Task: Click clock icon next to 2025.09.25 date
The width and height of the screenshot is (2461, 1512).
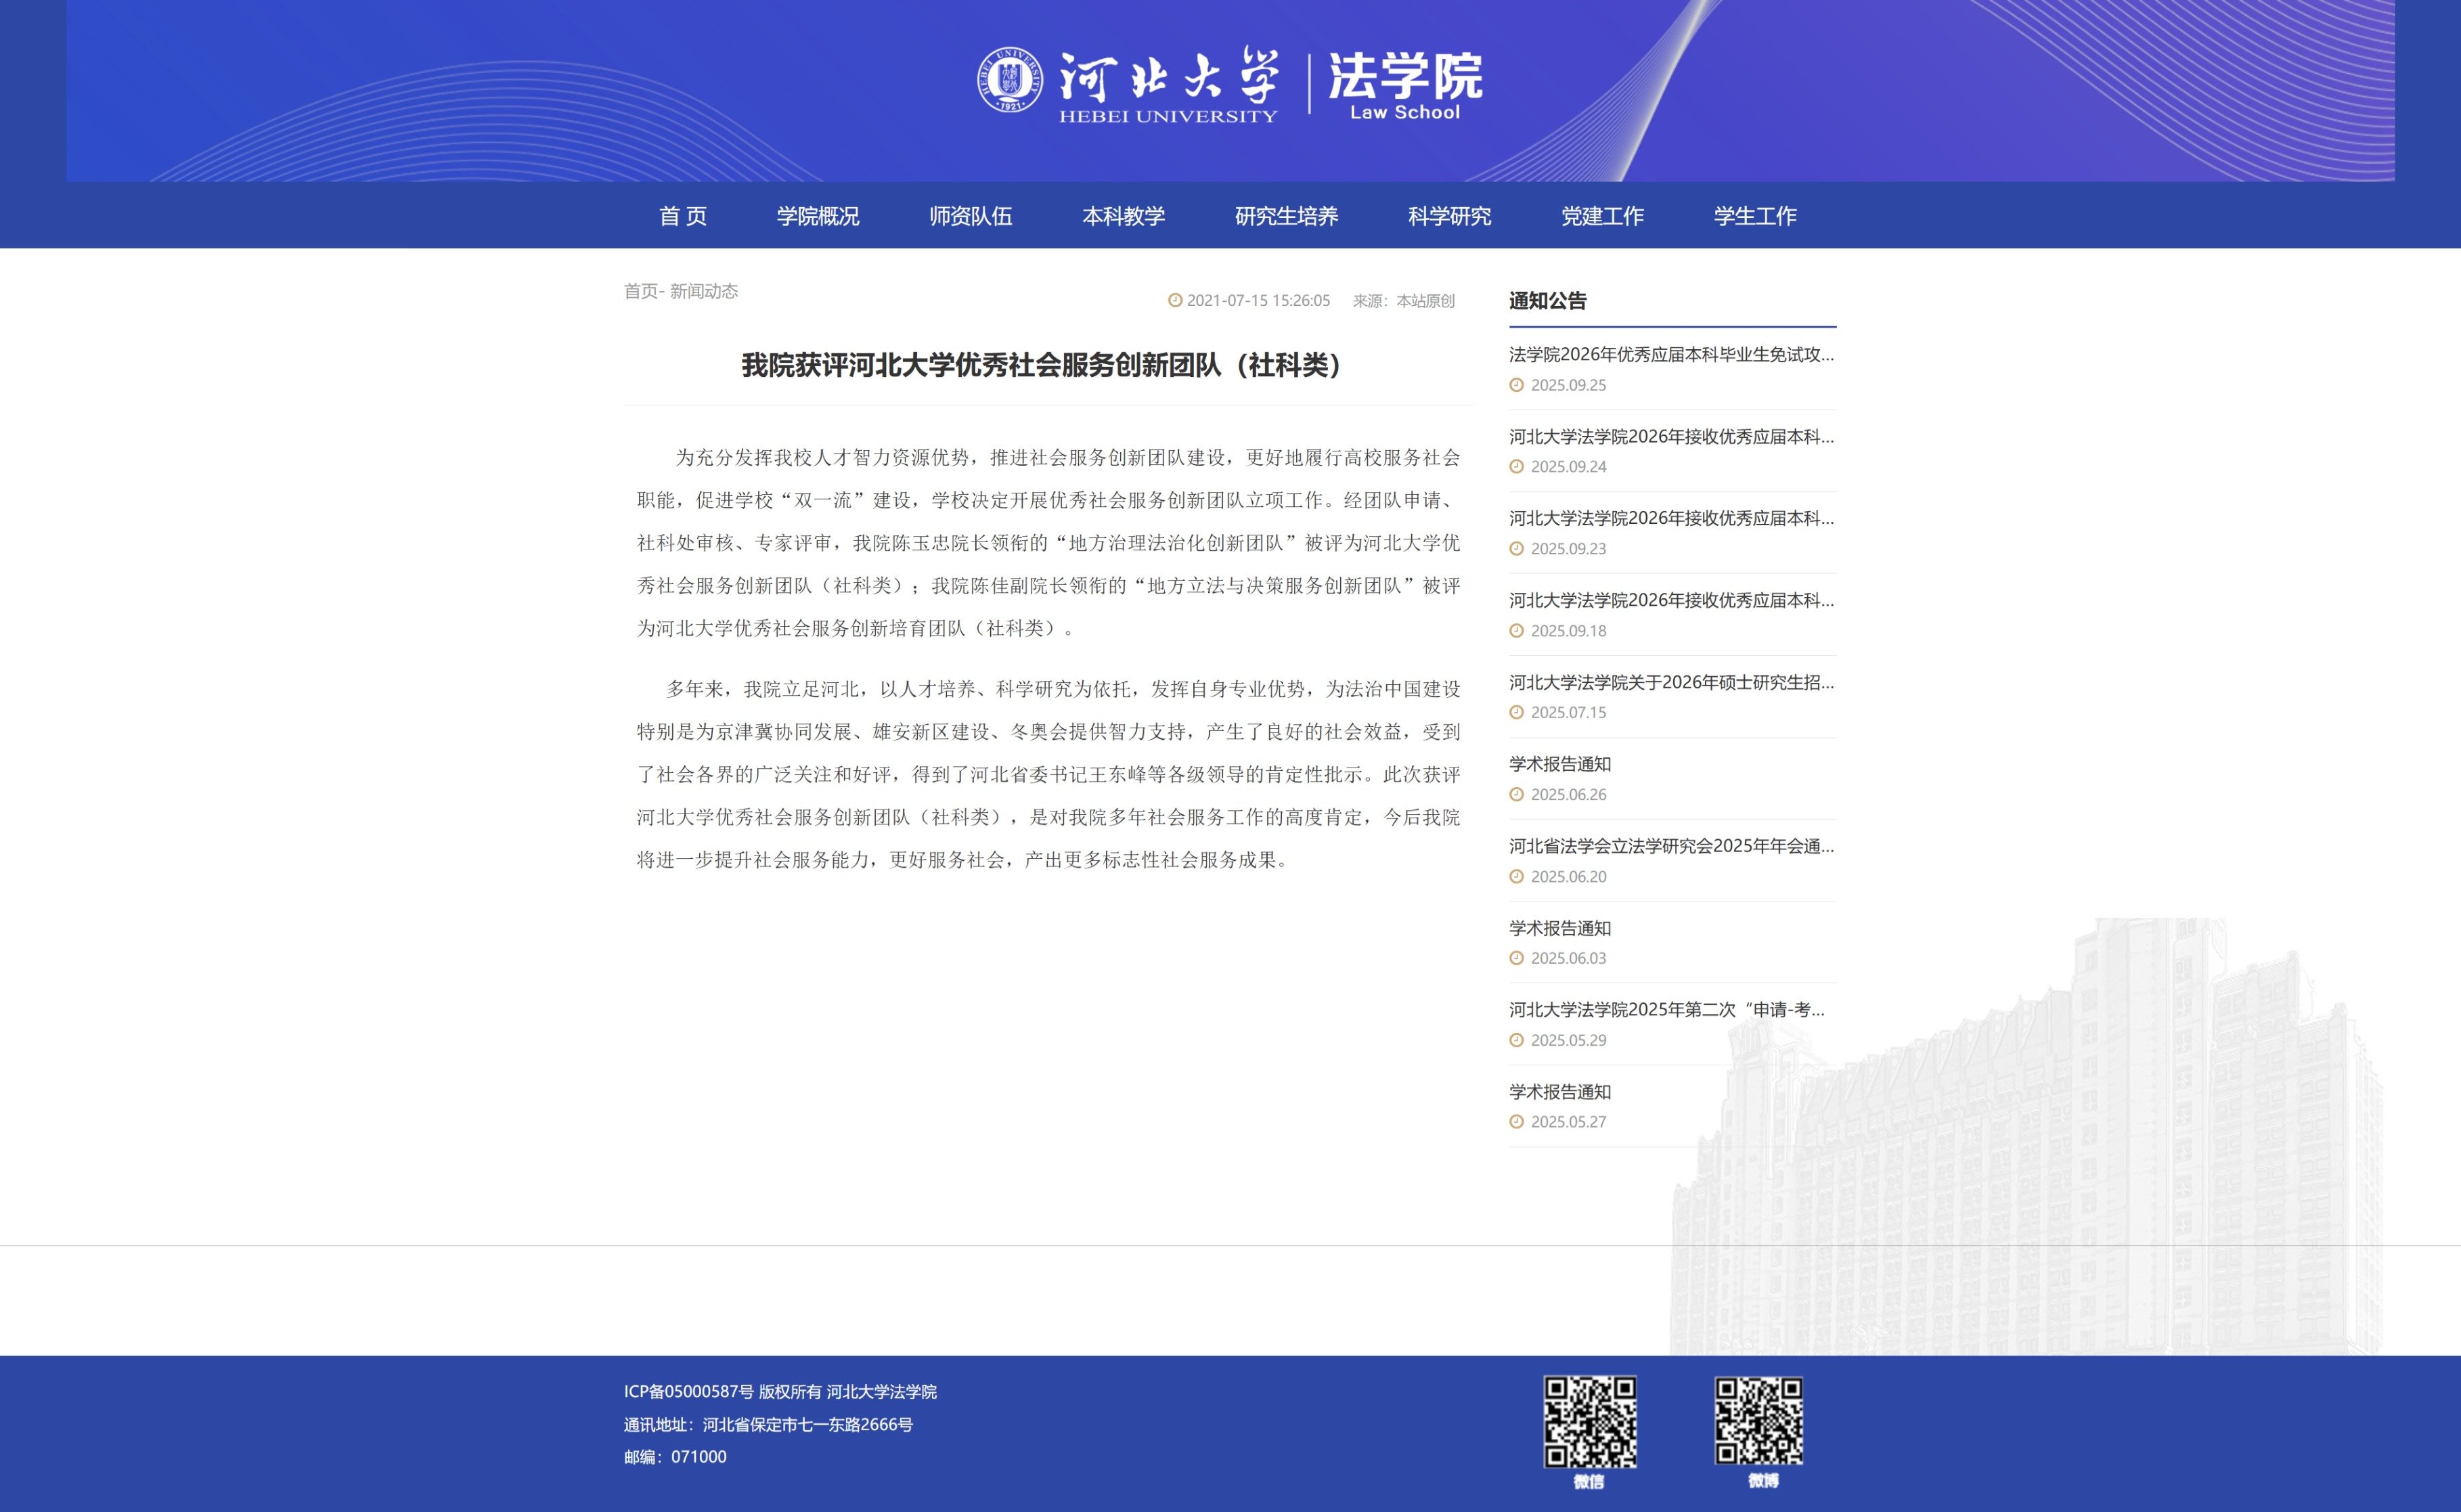Action: click(1516, 385)
